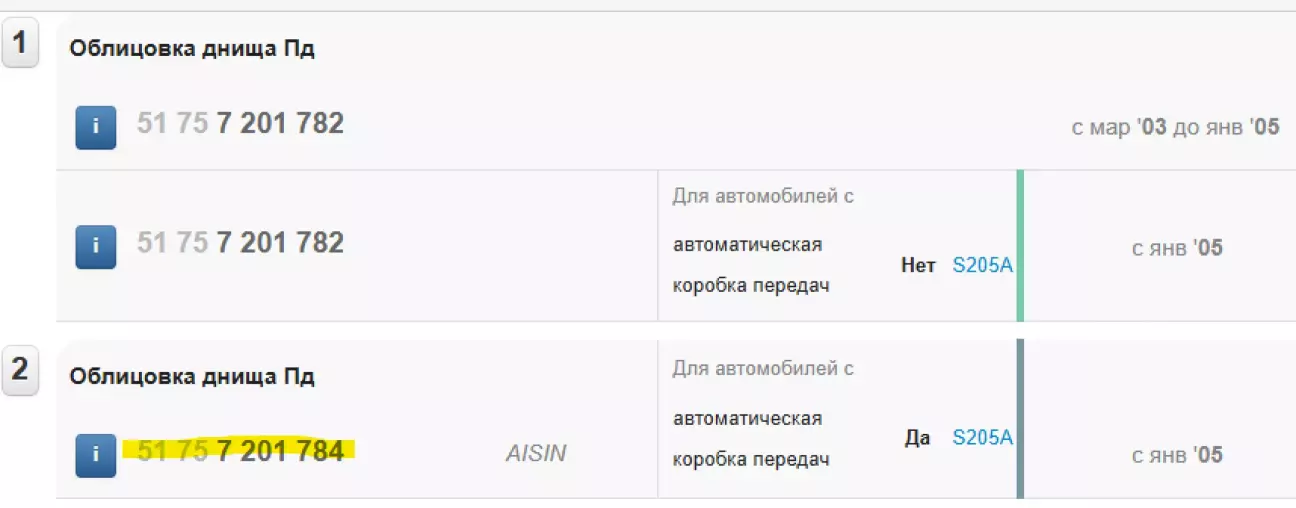Click the date range 'с мар '03 до янв '05'

1175,129
